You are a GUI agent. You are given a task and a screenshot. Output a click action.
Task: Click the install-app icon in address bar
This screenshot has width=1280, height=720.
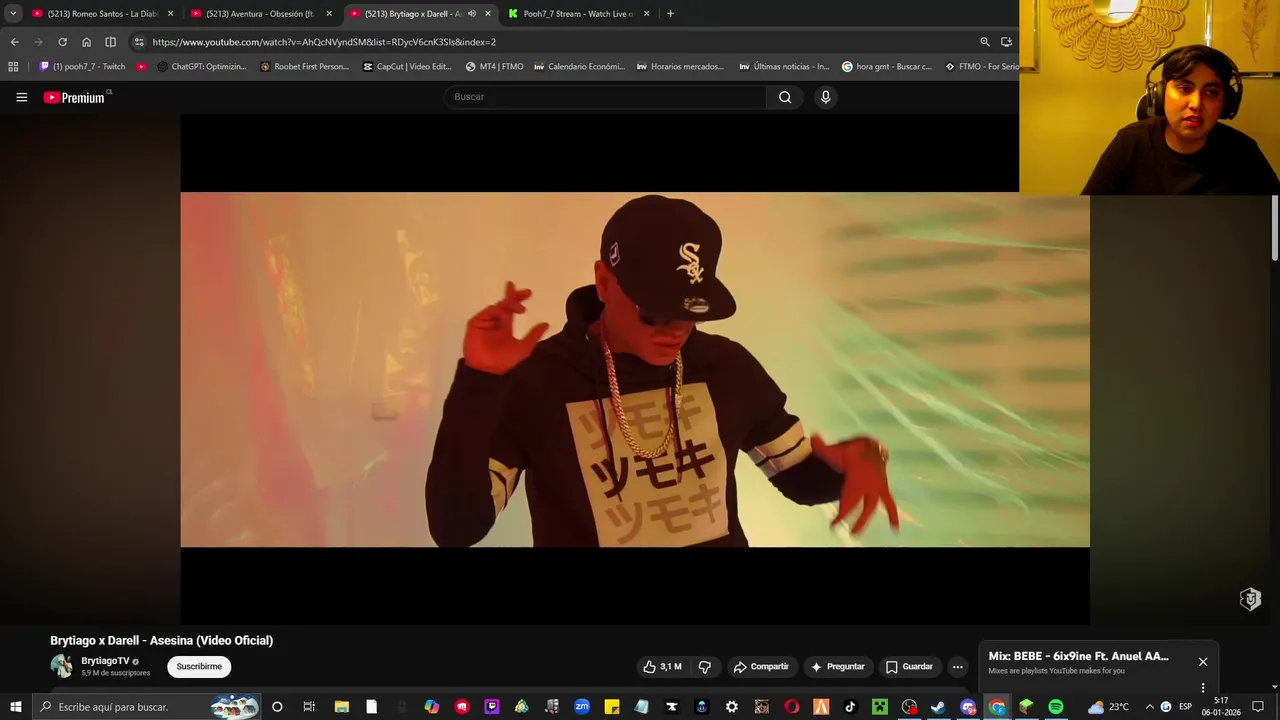point(1007,42)
